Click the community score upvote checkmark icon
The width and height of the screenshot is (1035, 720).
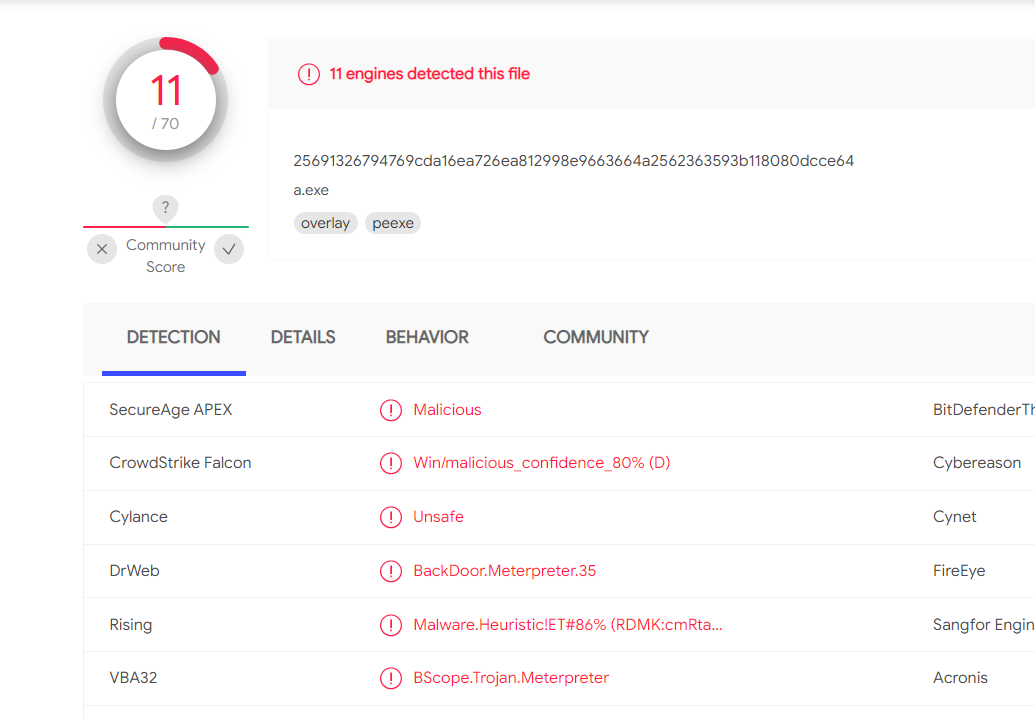(x=229, y=249)
